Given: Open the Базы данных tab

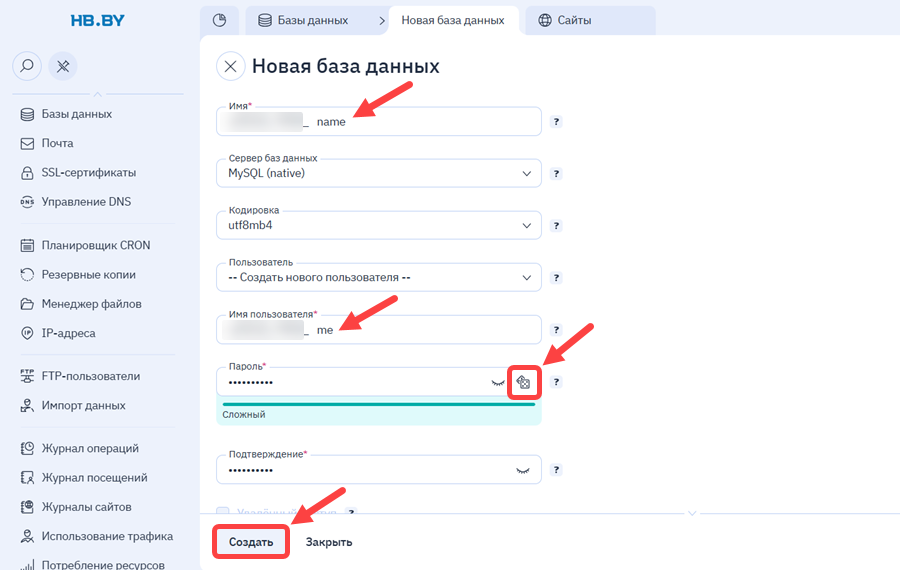Looking at the screenshot, I should 312,21.
